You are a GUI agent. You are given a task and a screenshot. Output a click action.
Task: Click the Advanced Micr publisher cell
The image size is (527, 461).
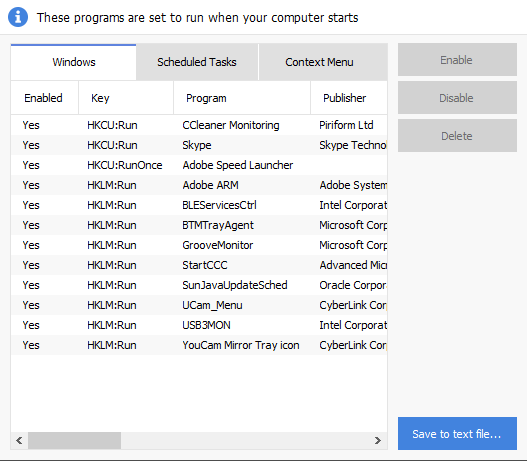(353, 265)
